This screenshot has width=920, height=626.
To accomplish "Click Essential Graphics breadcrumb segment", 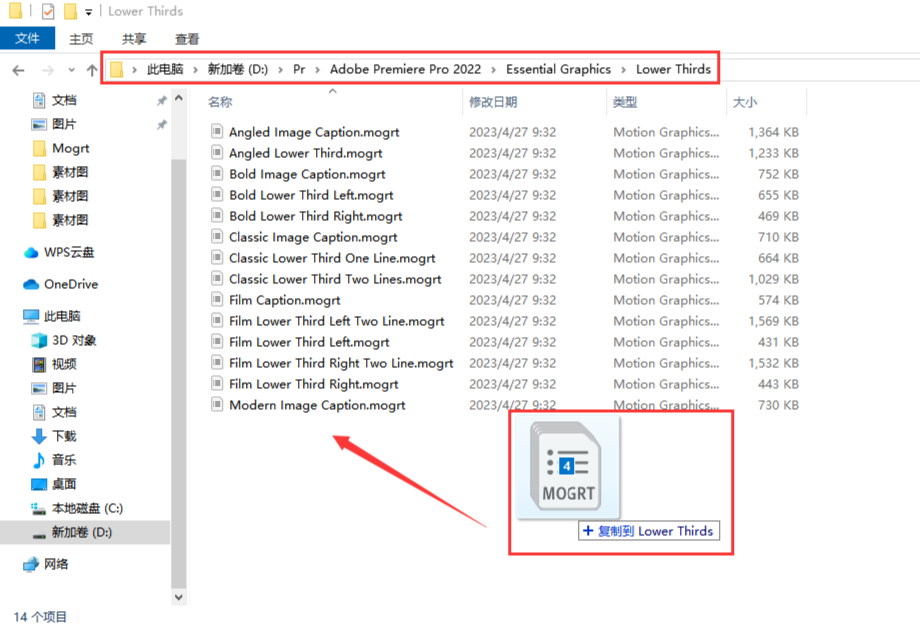I will pos(558,69).
